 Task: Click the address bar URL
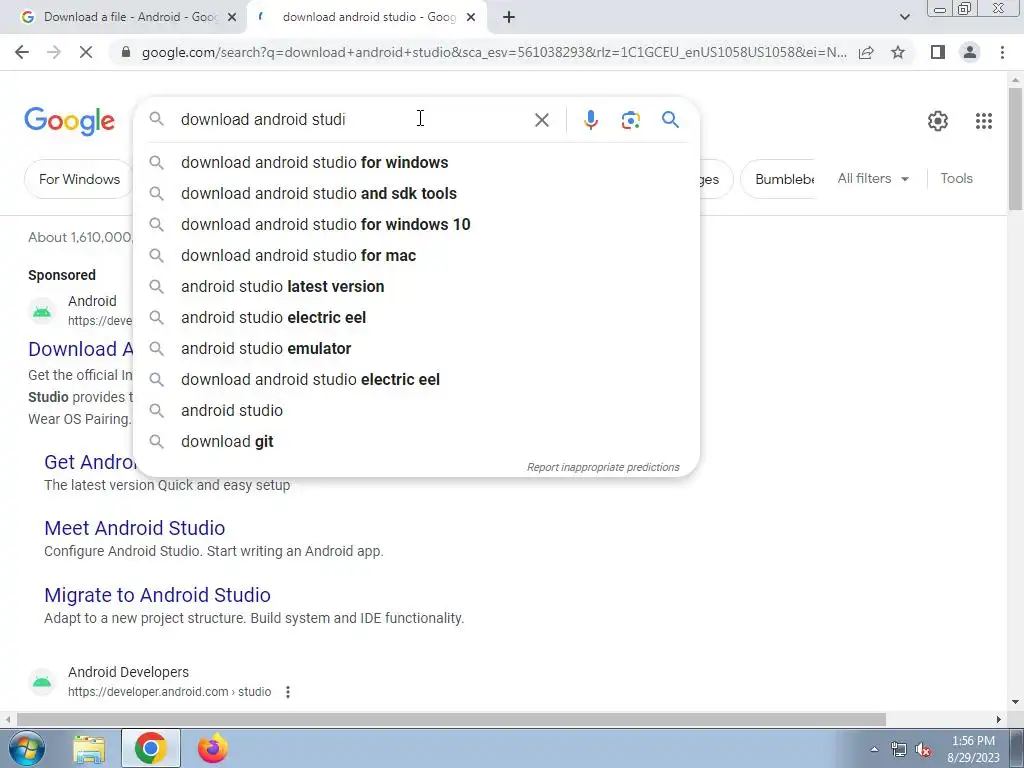494,52
